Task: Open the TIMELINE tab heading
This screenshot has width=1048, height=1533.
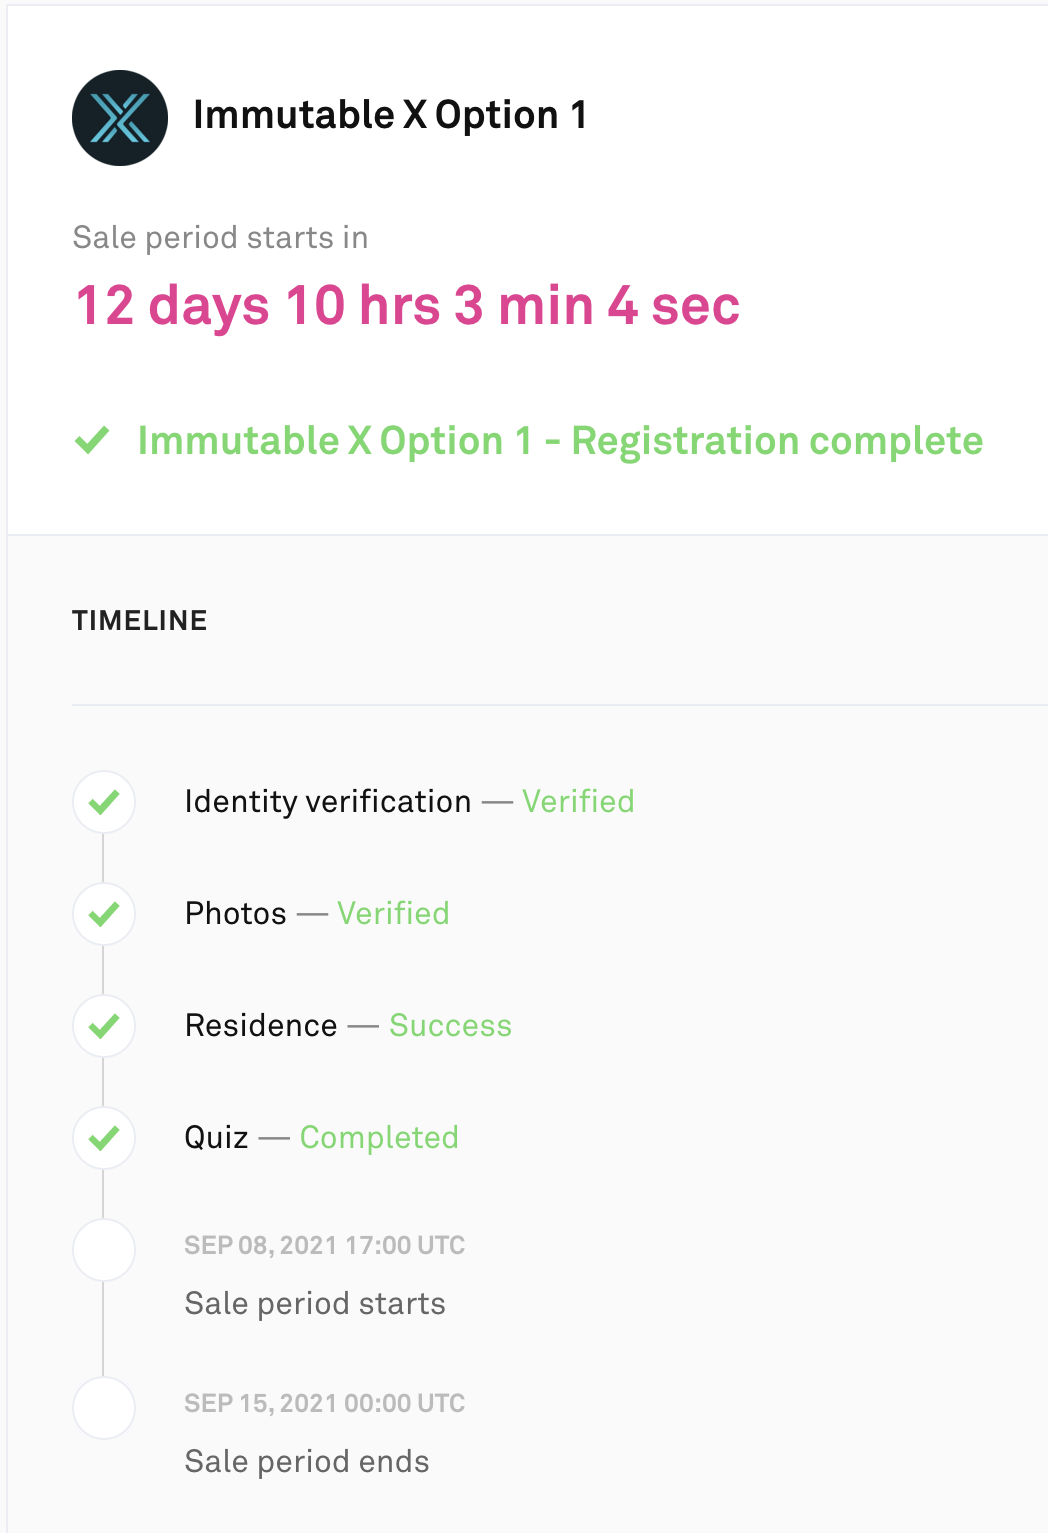Action: click(139, 620)
